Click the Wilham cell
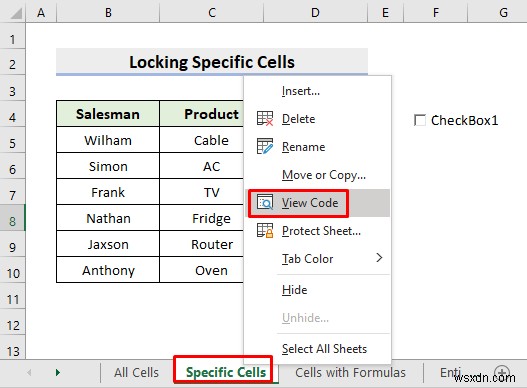The height and width of the screenshot is (388, 527). point(108,140)
